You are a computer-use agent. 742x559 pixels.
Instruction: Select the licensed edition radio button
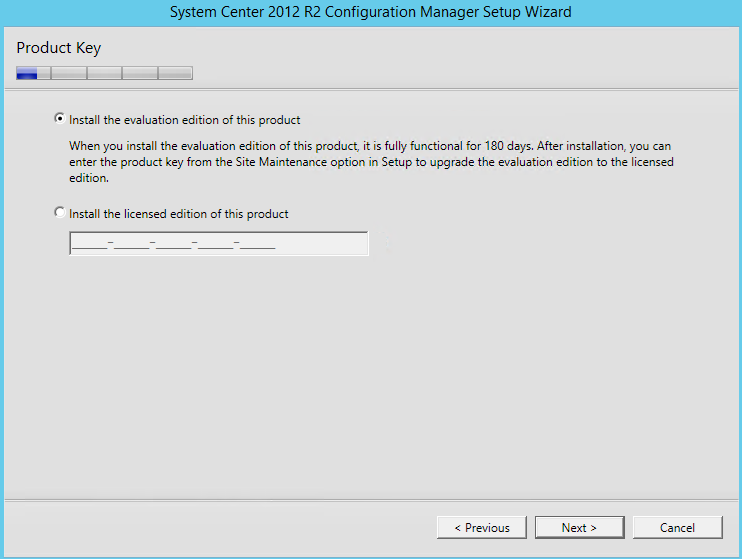pos(60,213)
